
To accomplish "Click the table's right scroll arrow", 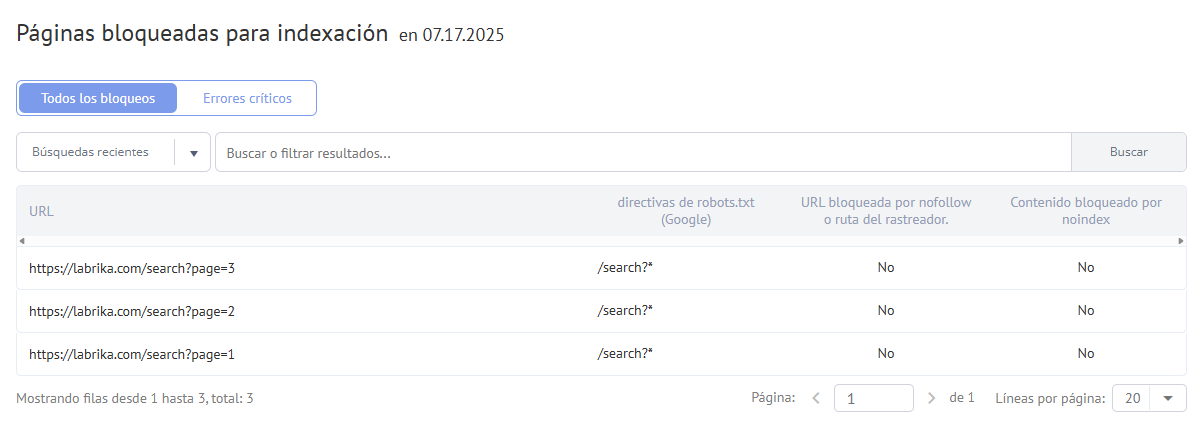I will pos(1181,241).
